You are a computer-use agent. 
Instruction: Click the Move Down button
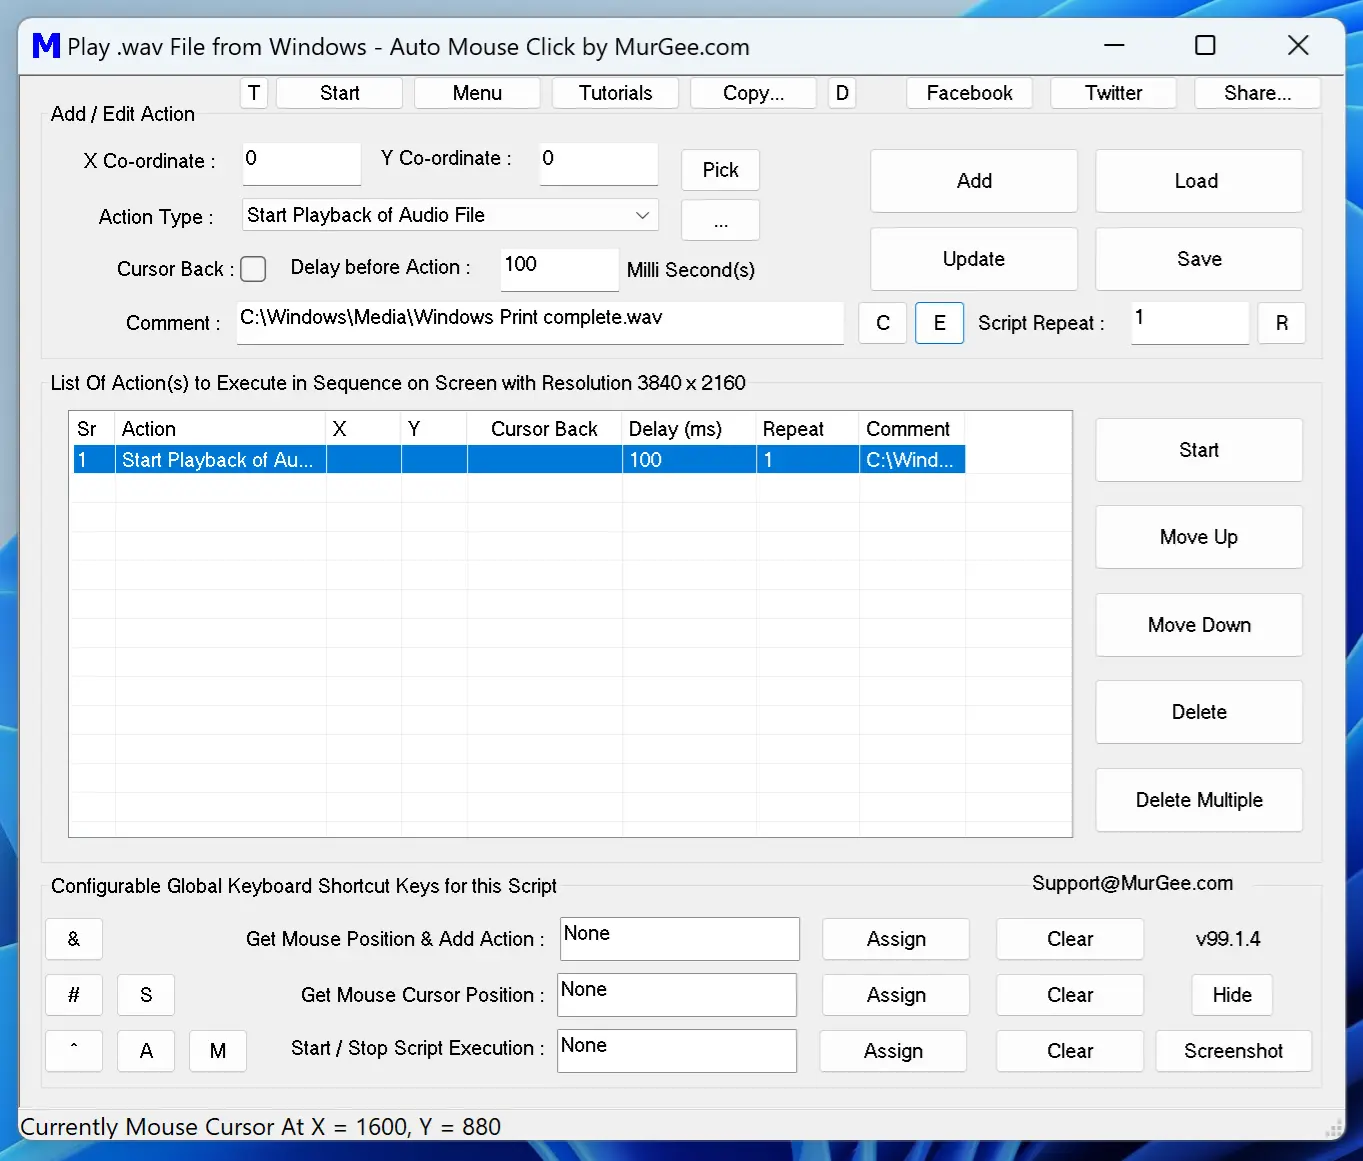[x=1198, y=625]
